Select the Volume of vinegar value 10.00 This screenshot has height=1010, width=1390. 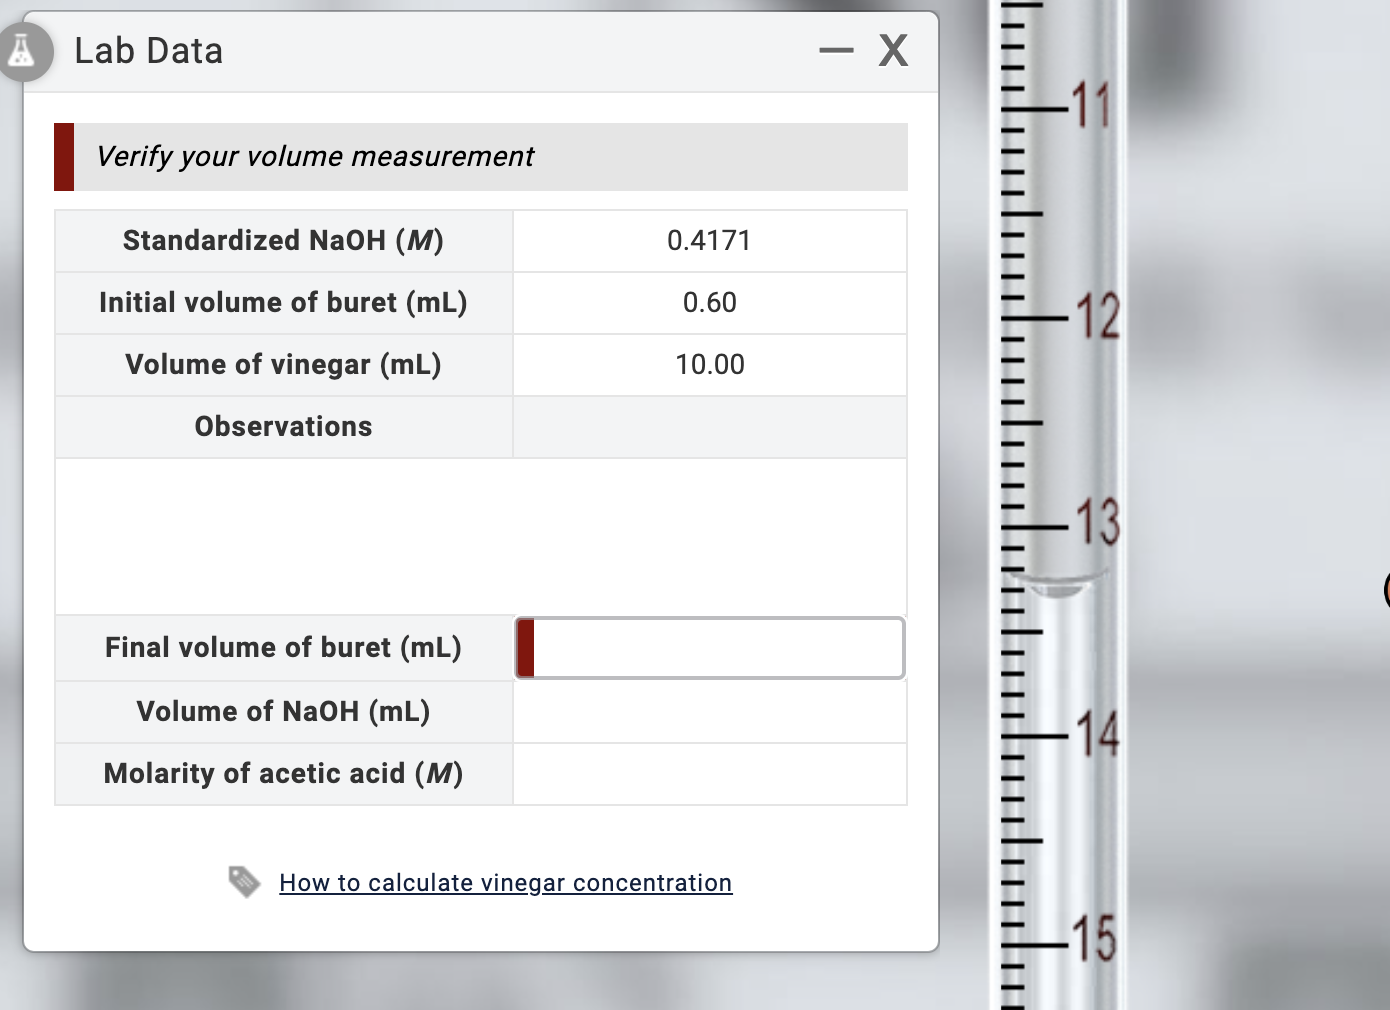click(x=709, y=364)
